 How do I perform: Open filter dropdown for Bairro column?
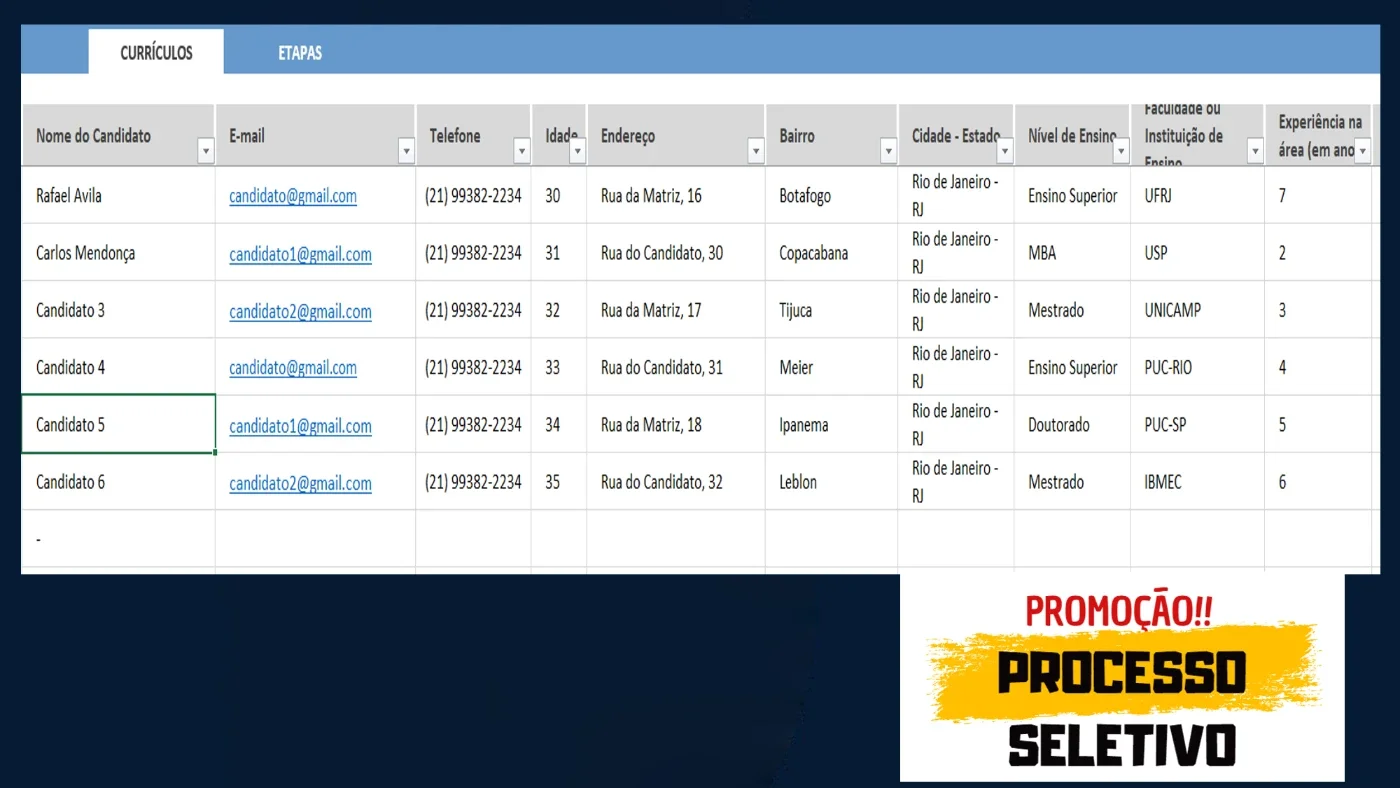888,152
